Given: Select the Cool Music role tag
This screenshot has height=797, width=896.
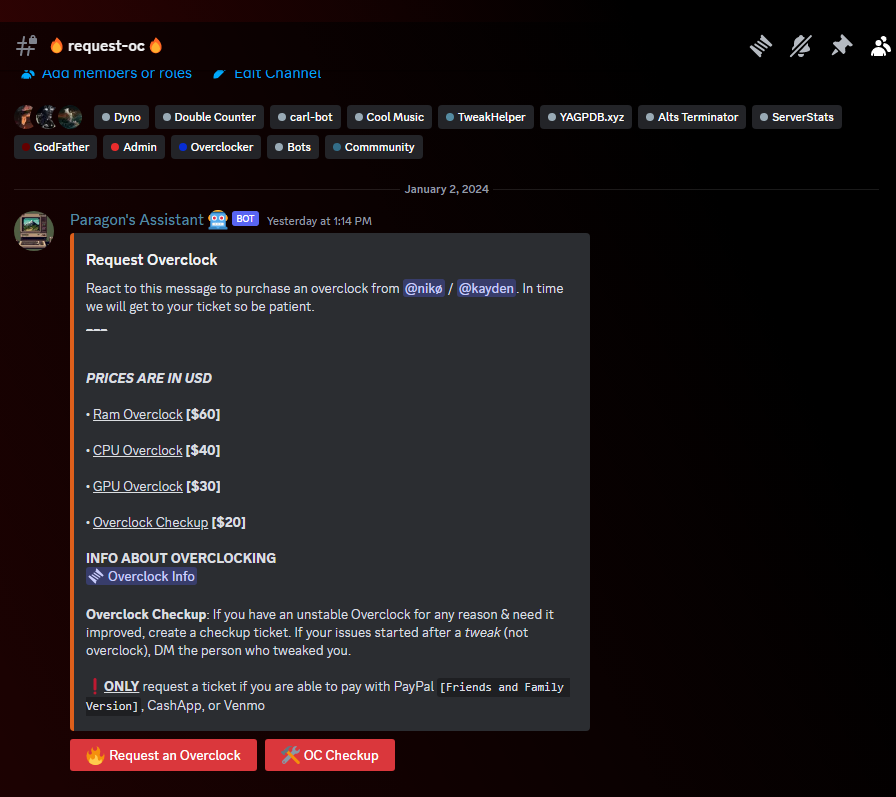Looking at the screenshot, I should click(x=389, y=117).
